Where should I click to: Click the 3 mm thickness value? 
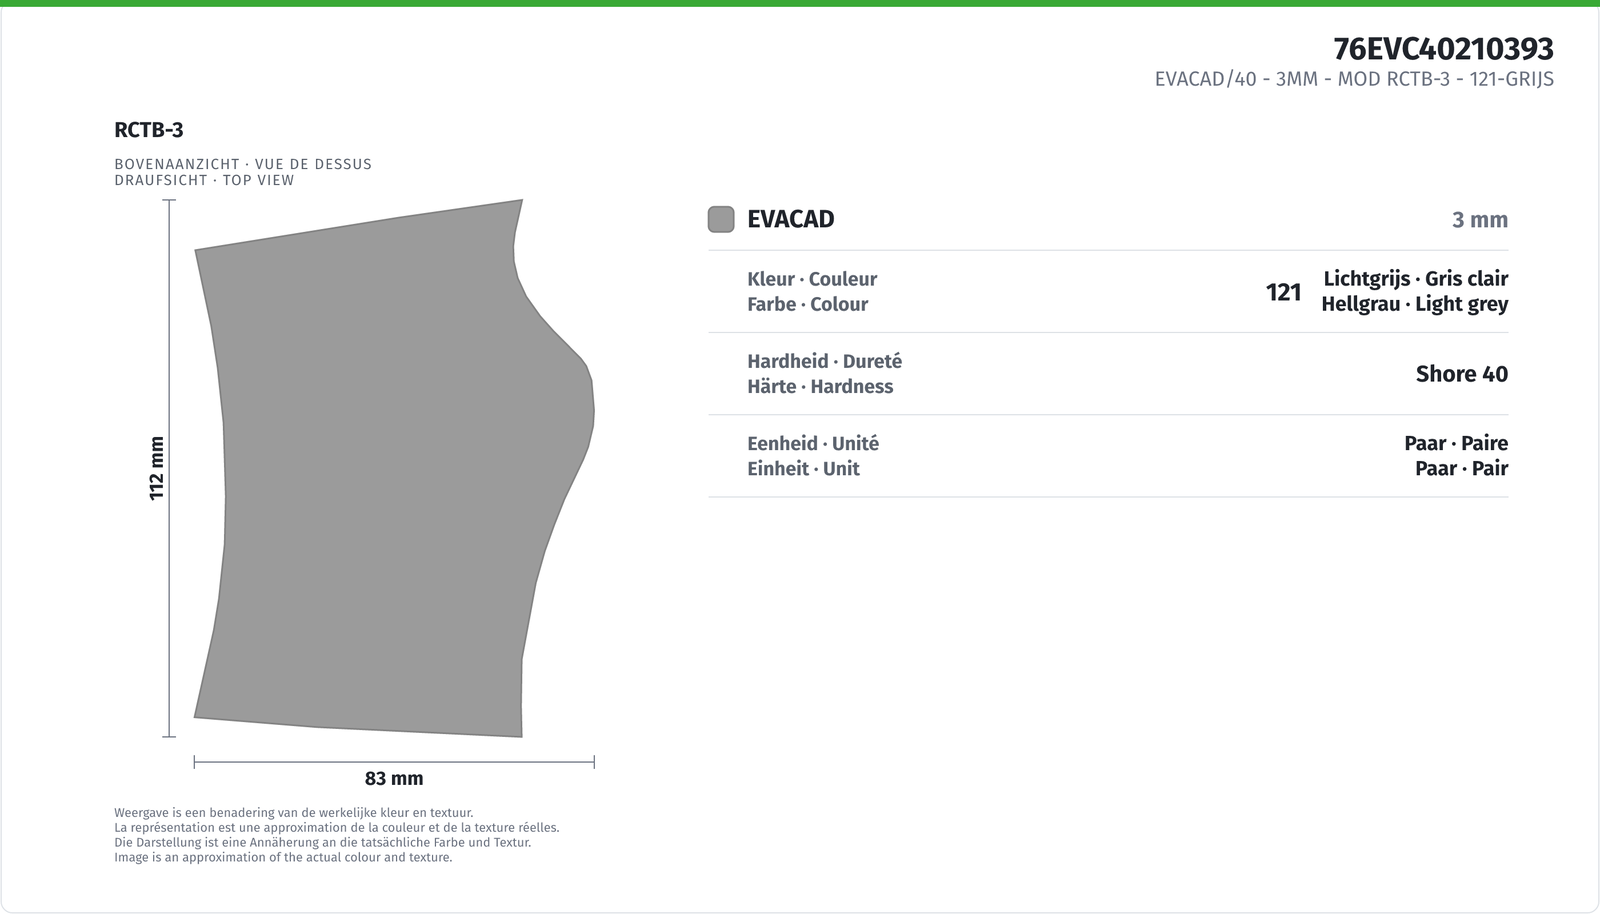[x=1480, y=220]
